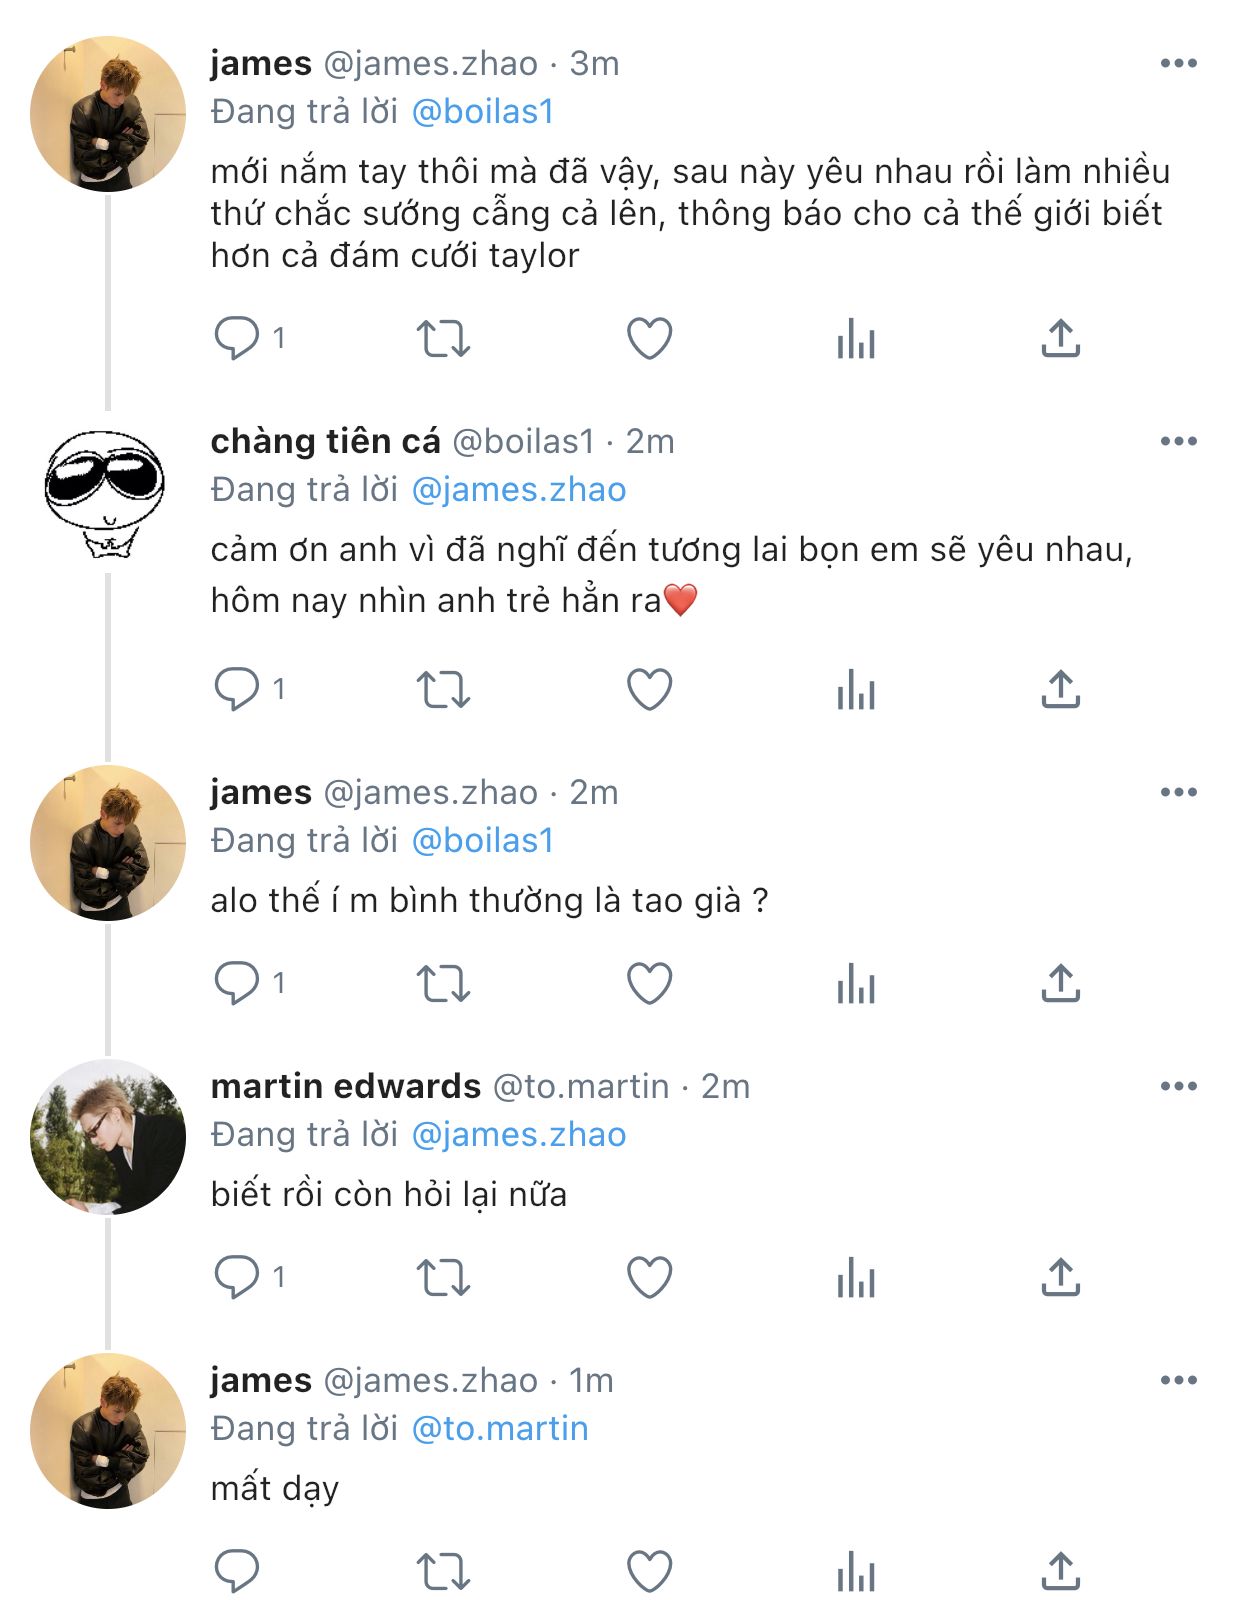Like the tweet 'alo thế í m bình thường'
Screen dimensions: 1242x1618
(x=649, y=983)
